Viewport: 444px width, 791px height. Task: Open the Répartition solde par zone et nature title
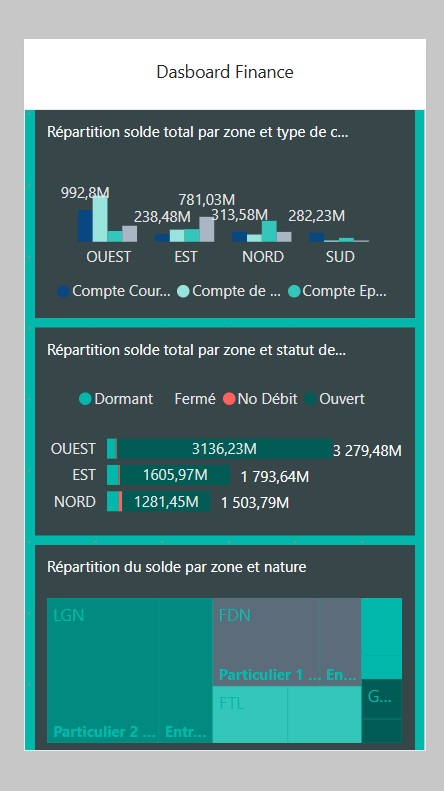coord(177,567)
